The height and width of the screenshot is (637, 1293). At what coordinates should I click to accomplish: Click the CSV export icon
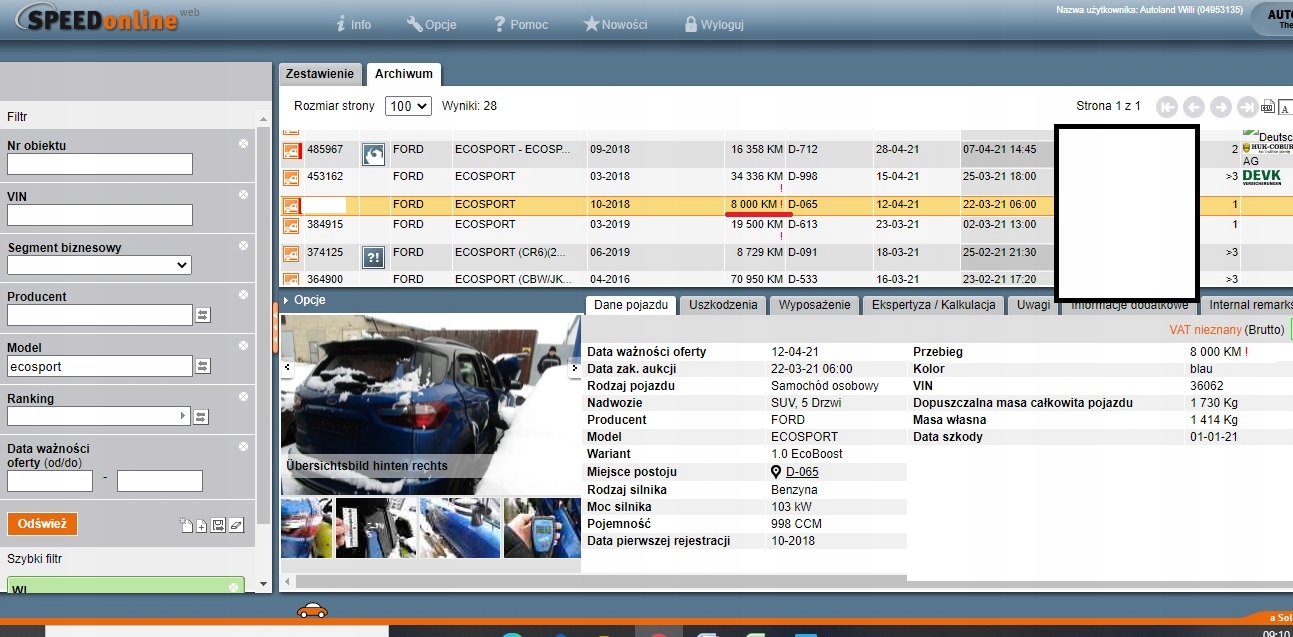click(1267, 107)
